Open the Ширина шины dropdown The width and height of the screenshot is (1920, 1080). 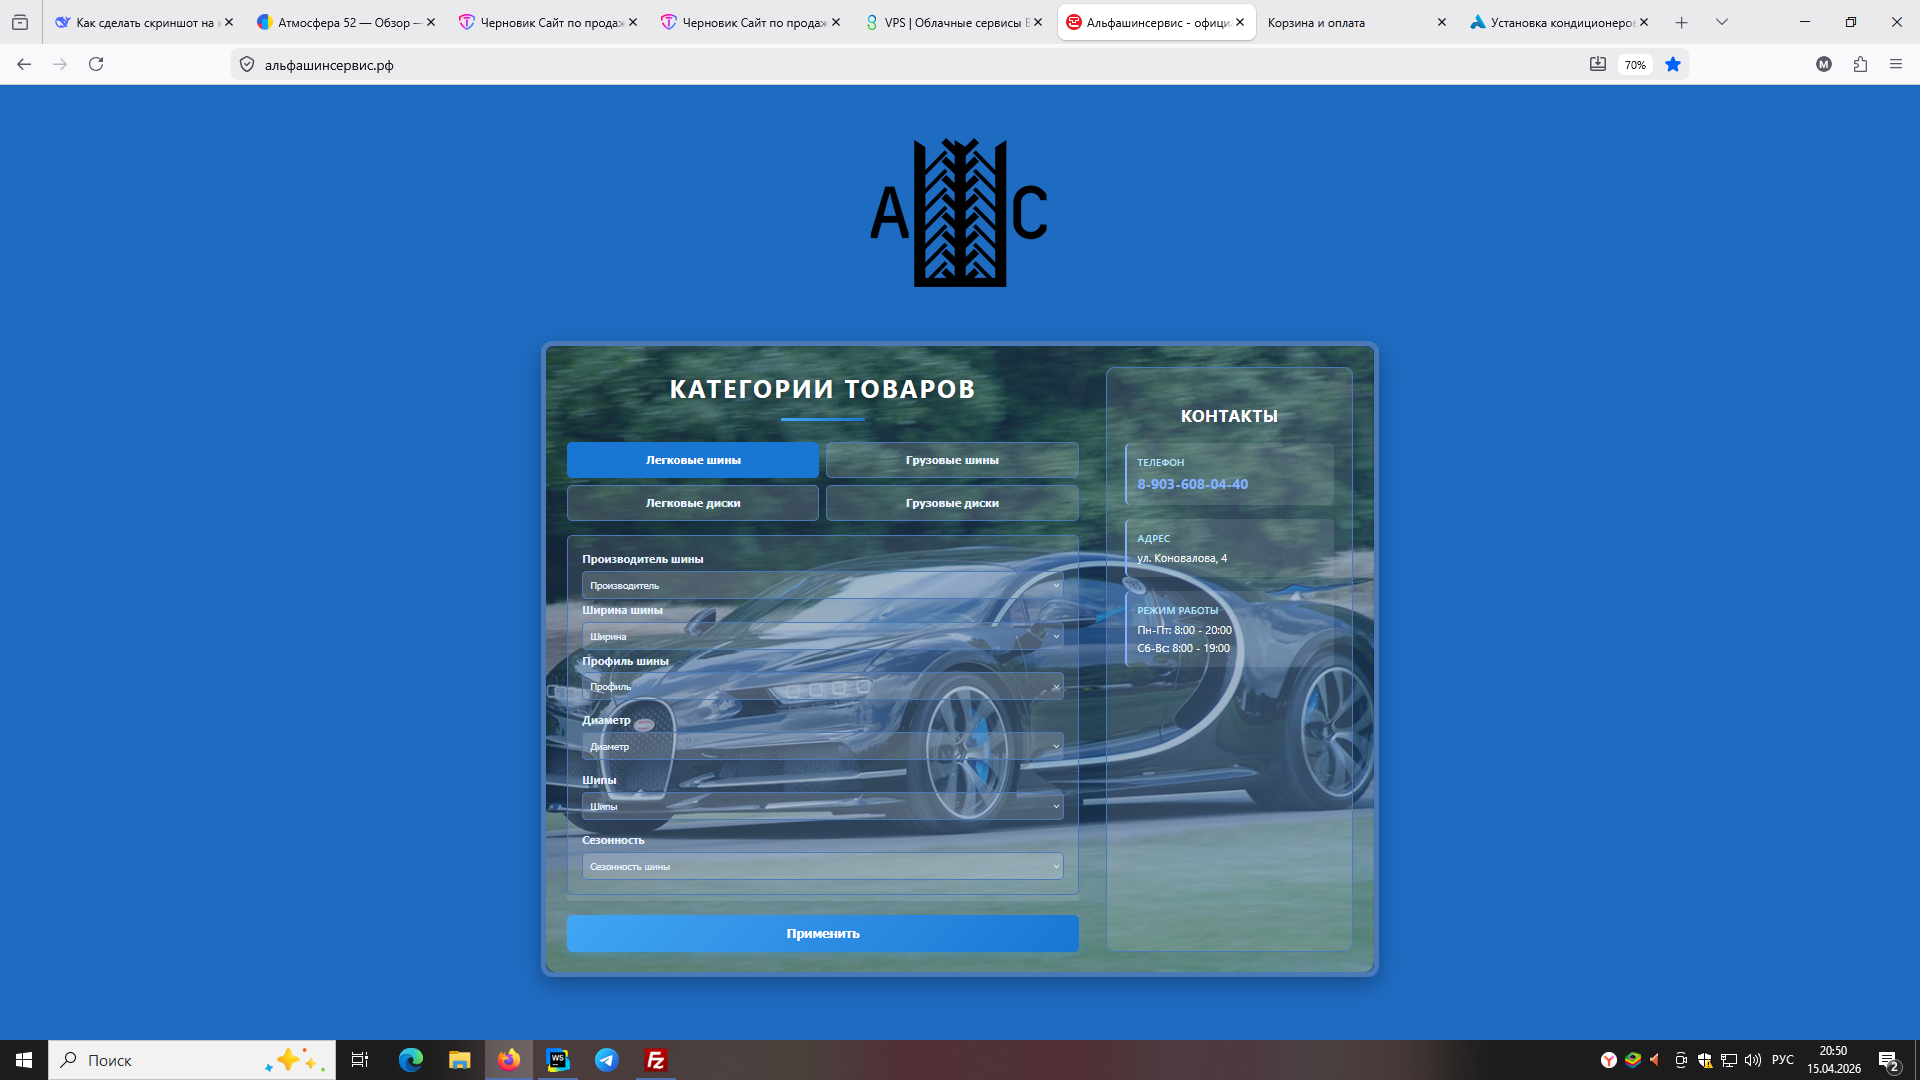pos(822,637)
